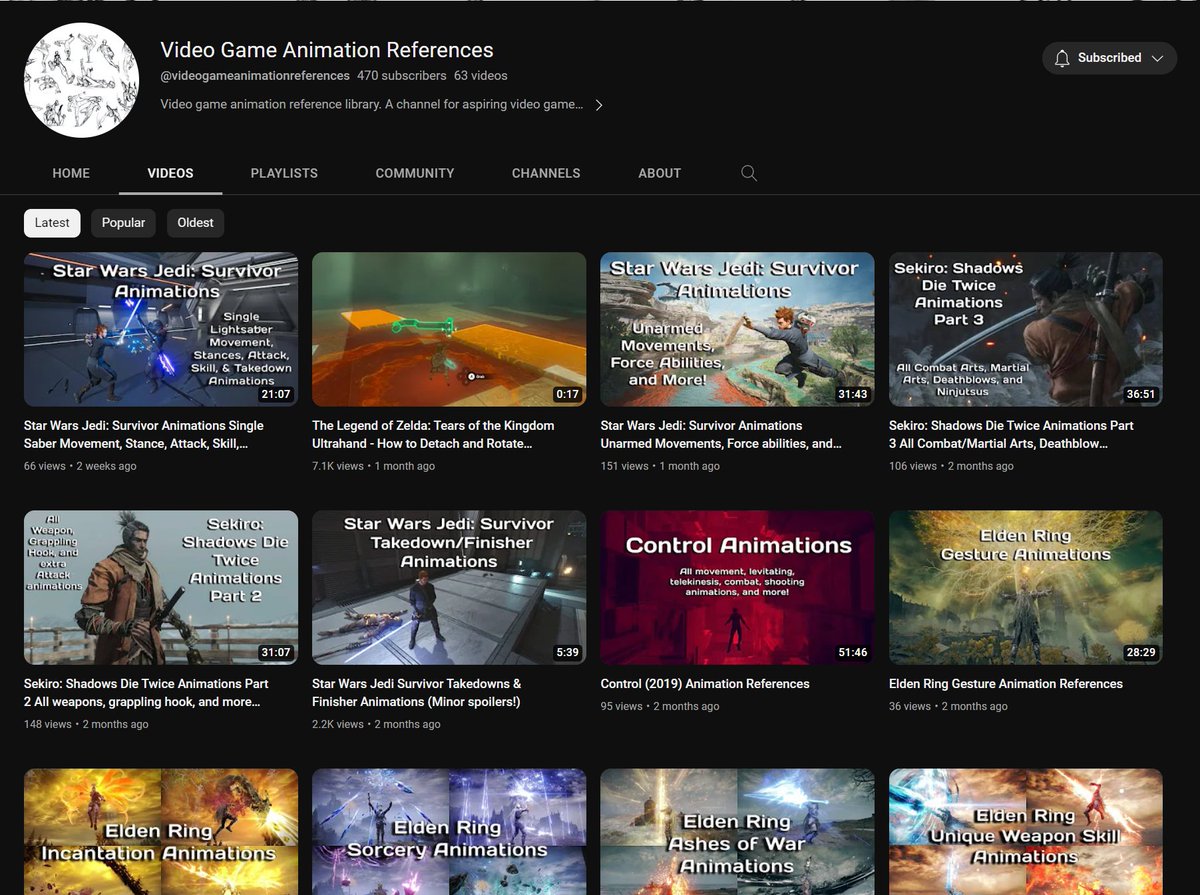1200x895 pixels.
Task: Select the Popular sort chip
Action: pyautogui.click(x=123, y=223)
